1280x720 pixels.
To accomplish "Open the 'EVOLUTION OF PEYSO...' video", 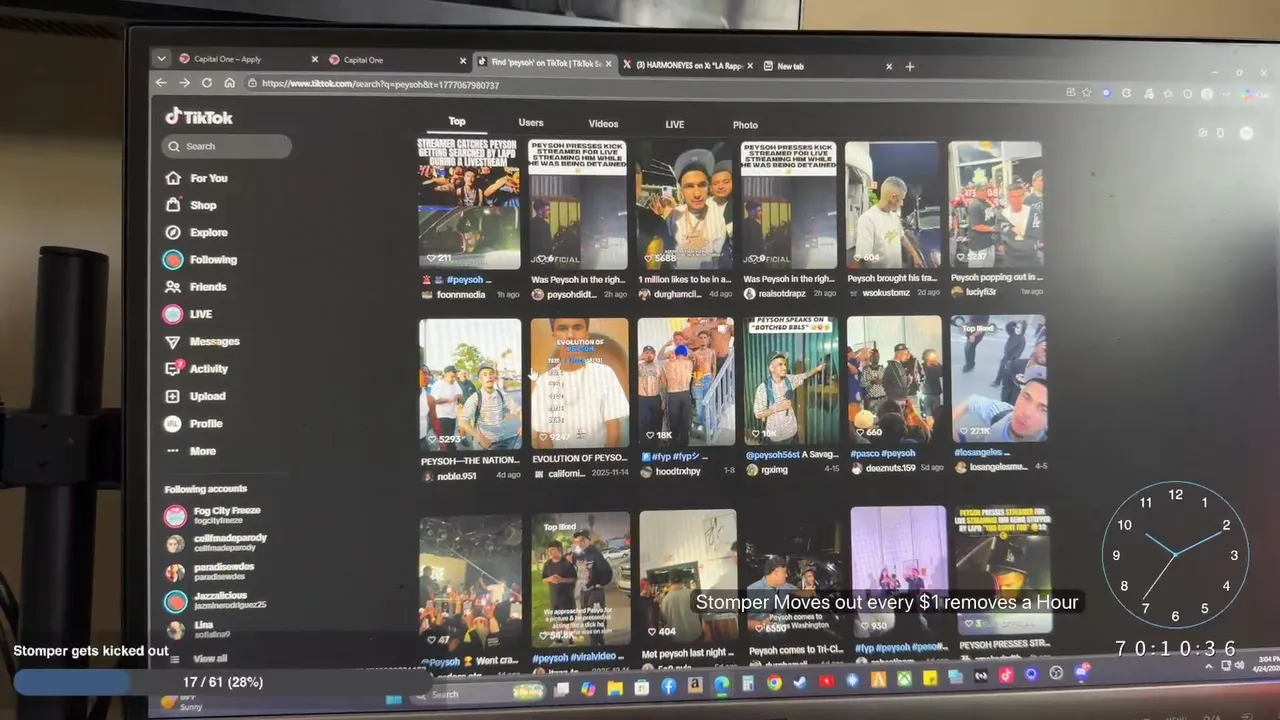I will tap(579, 383).
